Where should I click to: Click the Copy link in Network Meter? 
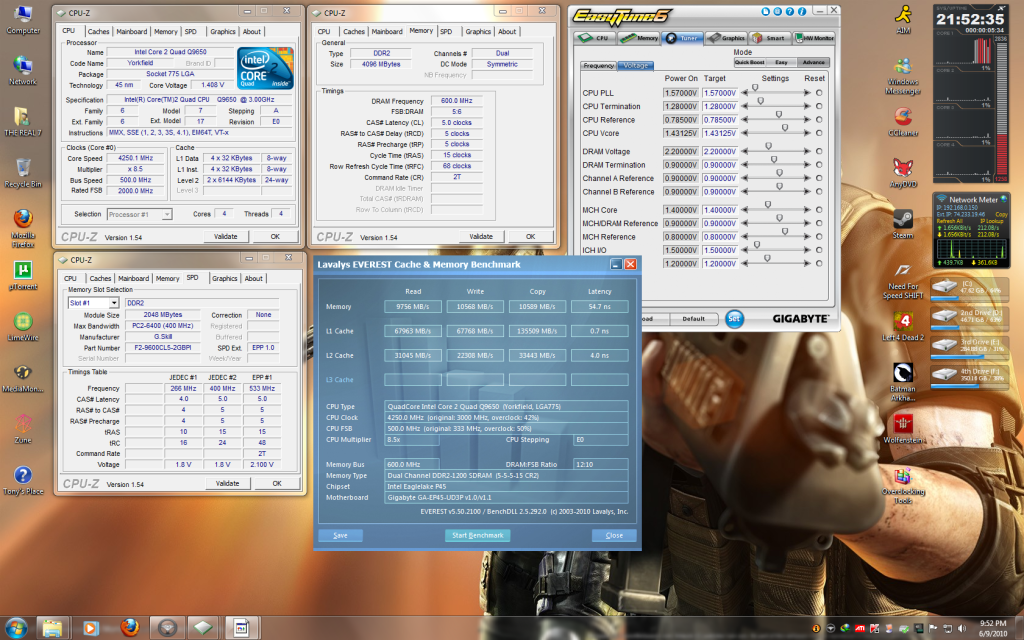tap(1001, 214)
